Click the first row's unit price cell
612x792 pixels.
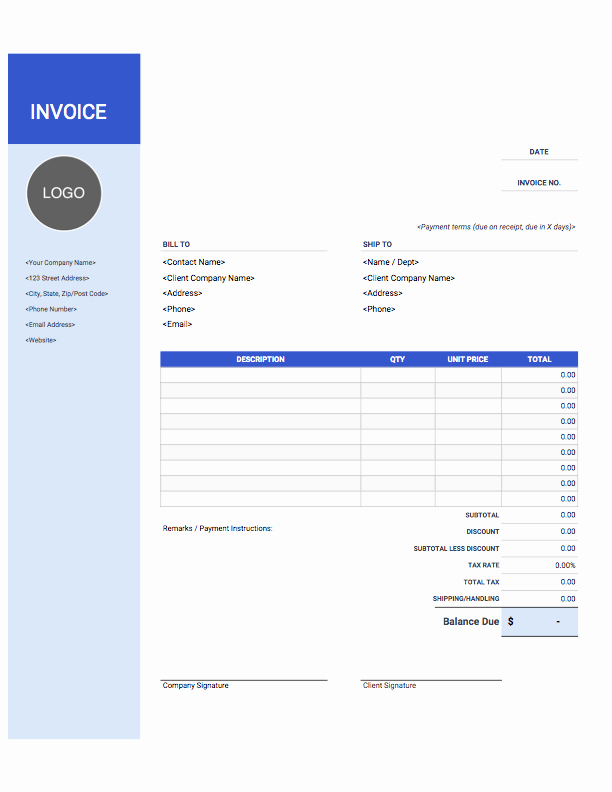click(x=468, y=375)
